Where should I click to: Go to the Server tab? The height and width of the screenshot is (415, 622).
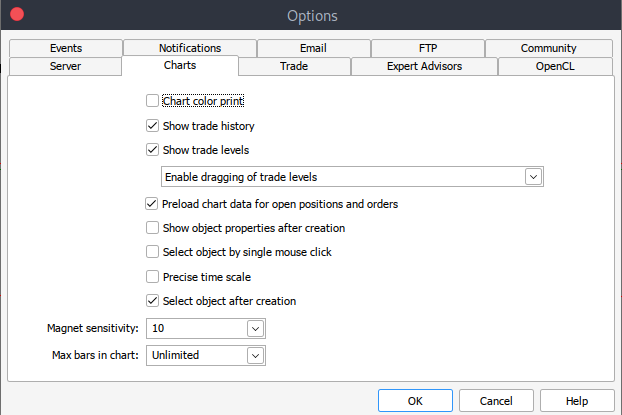65,67
